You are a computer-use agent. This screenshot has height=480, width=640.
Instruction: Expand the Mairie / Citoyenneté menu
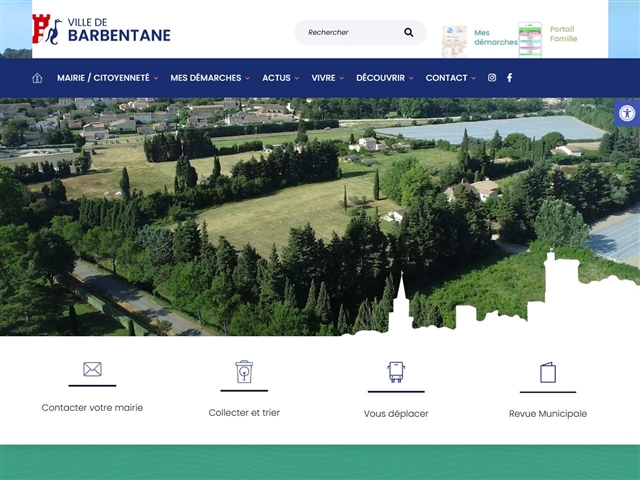[106, 78]
